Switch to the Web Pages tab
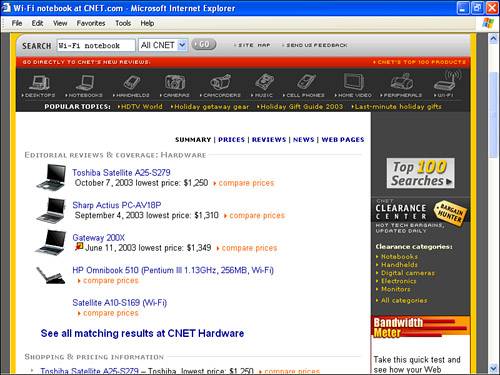Screen dimensions: 500x375 tap(343, 140)
